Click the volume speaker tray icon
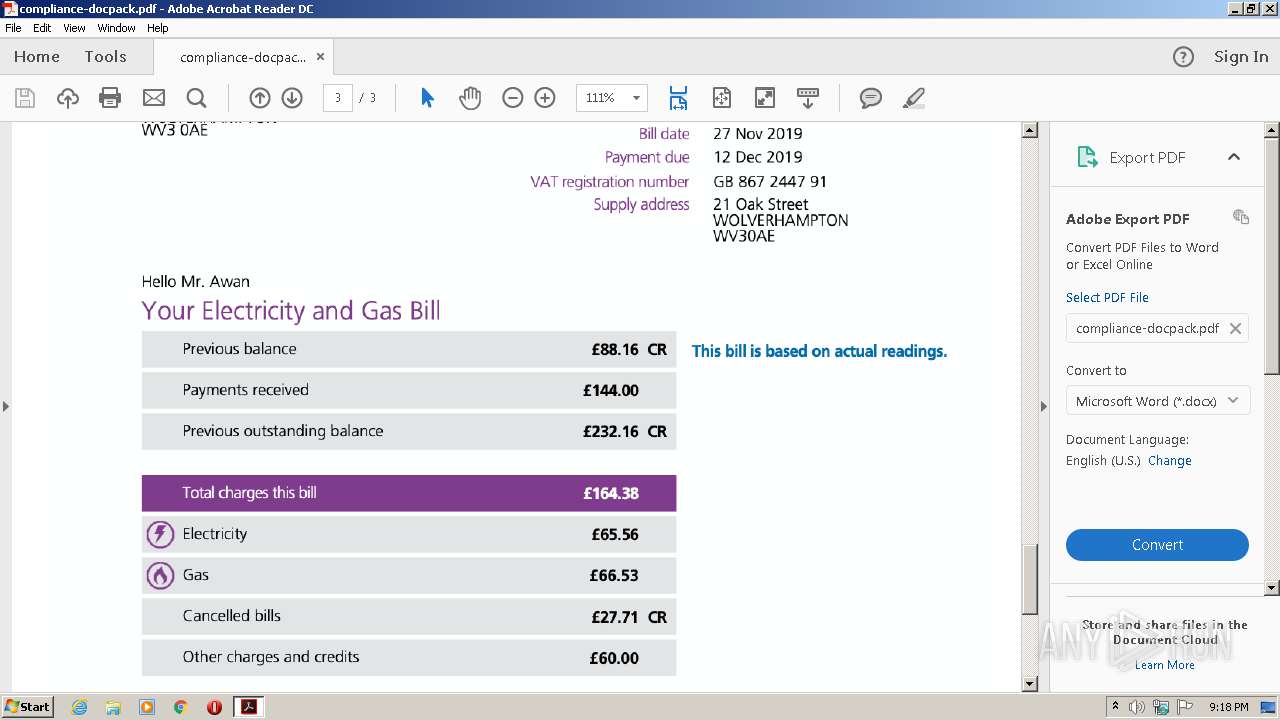 (1137, 707)
